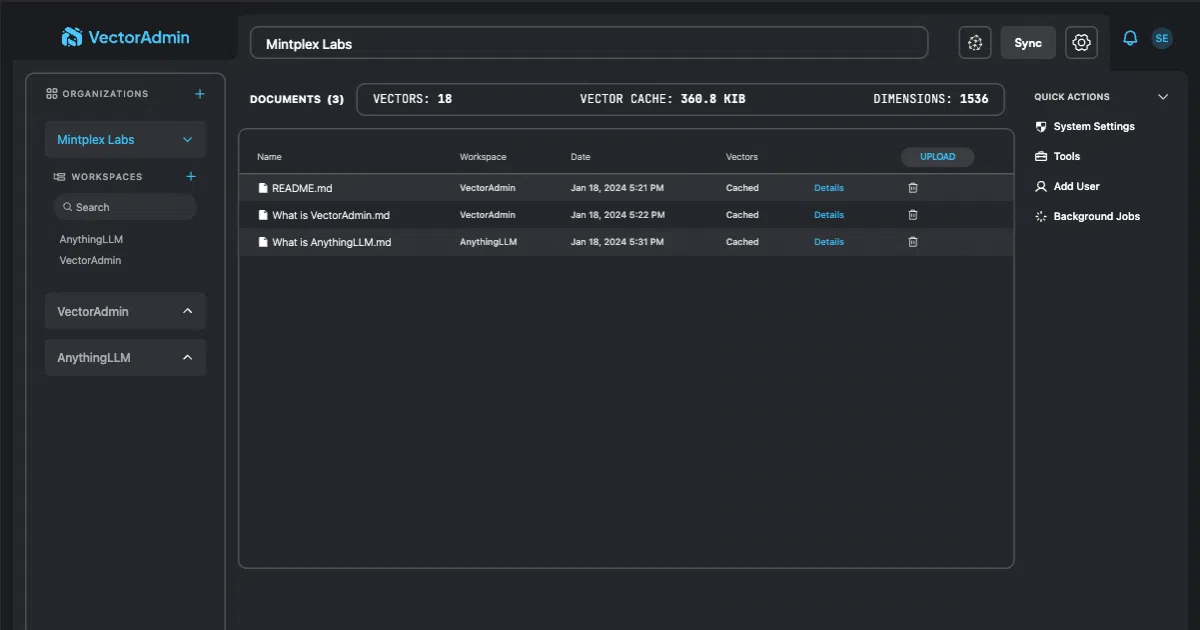Viewport: 1200px width, 630px height.
Task: Delete the README.md document via trash icon
Action: [912, 188]
